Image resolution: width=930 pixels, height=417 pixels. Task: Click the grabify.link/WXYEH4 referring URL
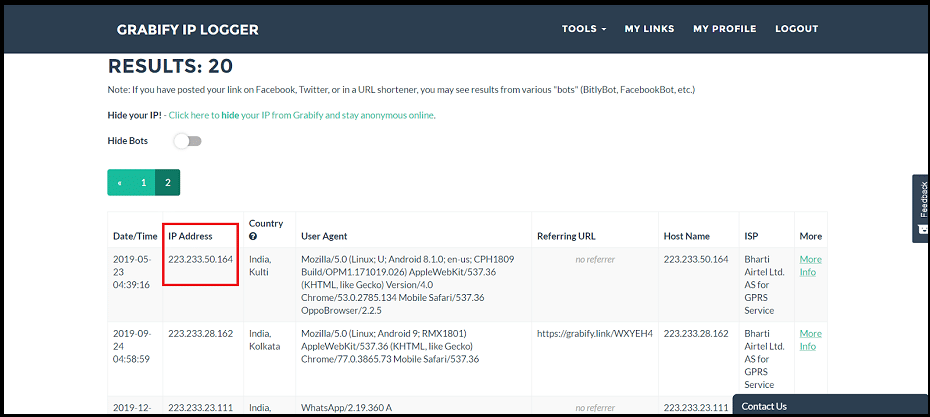595,333
